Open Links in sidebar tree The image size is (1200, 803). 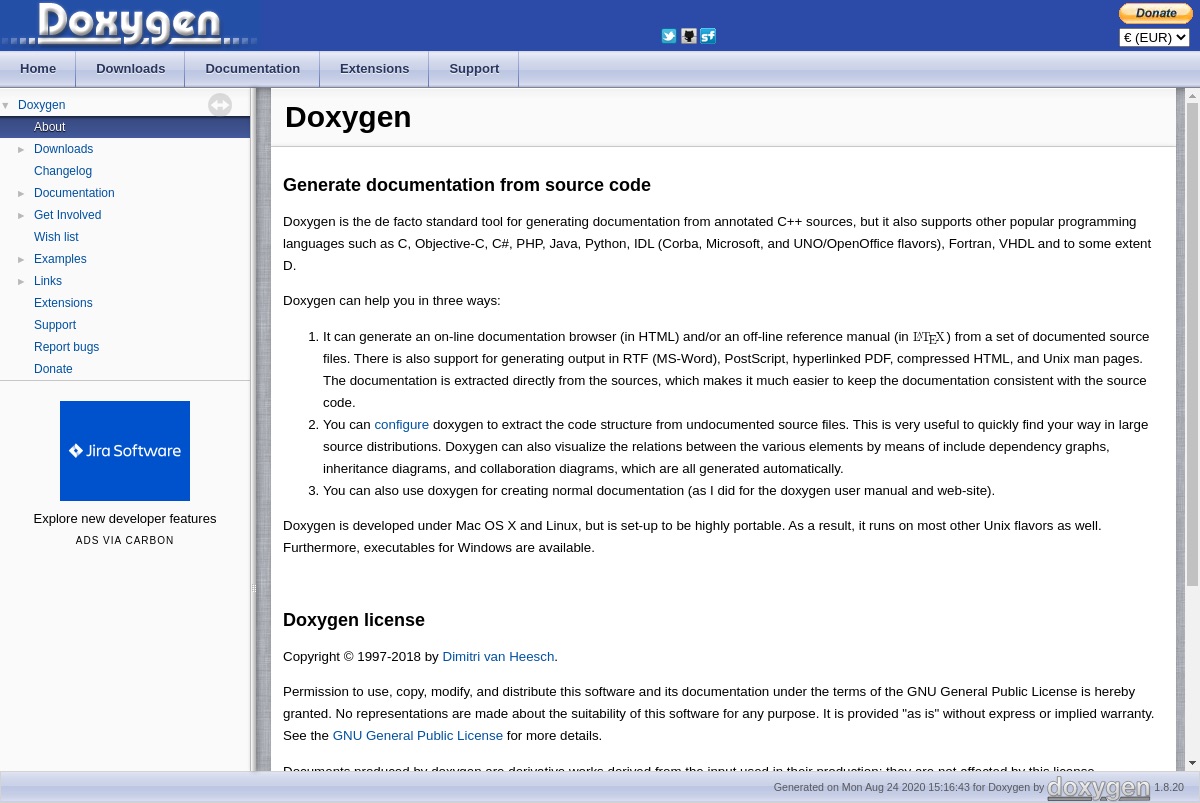pos(48,281)
